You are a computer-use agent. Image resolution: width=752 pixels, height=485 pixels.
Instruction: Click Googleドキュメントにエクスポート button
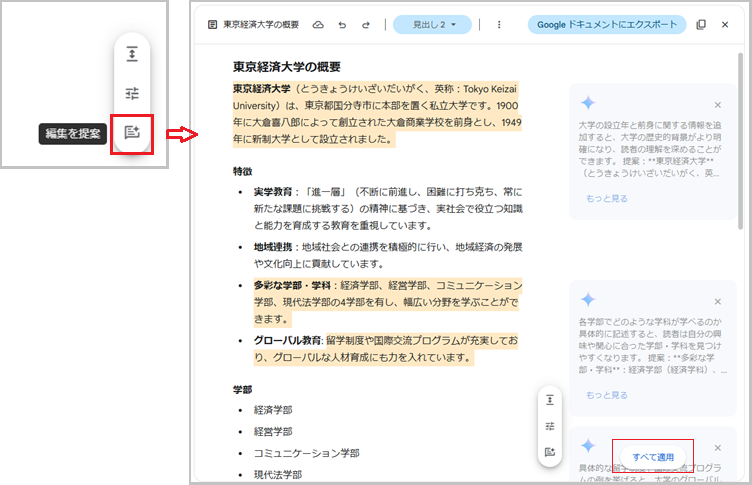point(607,24)
